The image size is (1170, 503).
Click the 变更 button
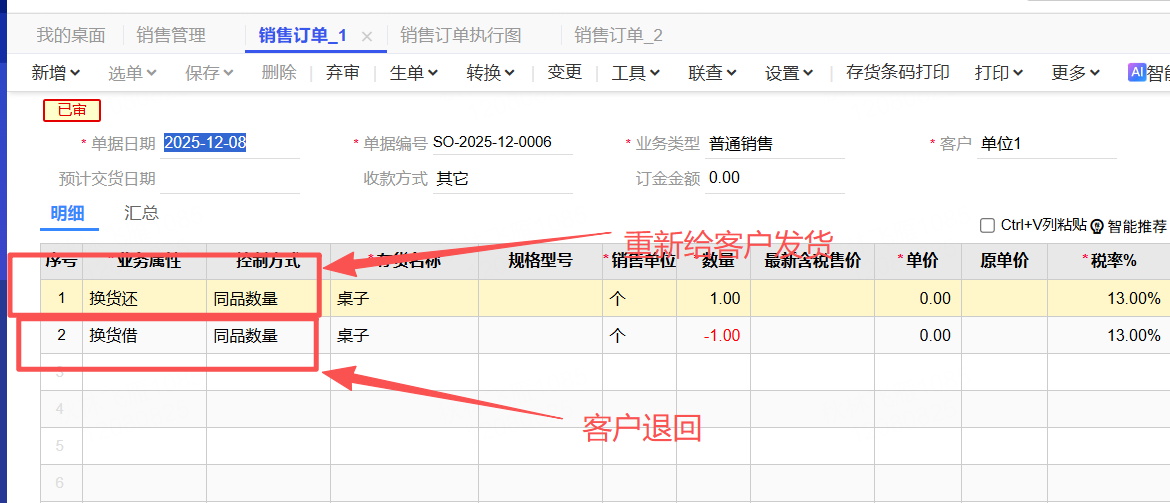pos(564,73)
